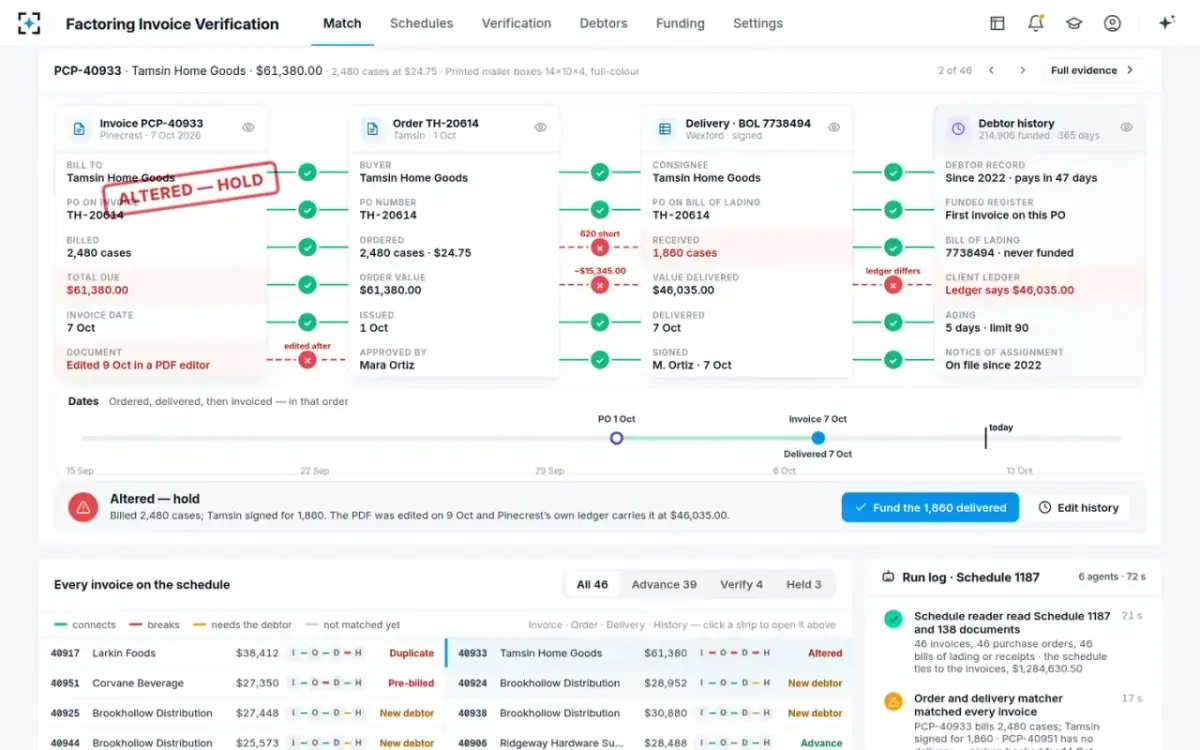1200x750 pixels.
Task: Click the Order TH-20614 document icon
Action: click(x=372, y=129)
